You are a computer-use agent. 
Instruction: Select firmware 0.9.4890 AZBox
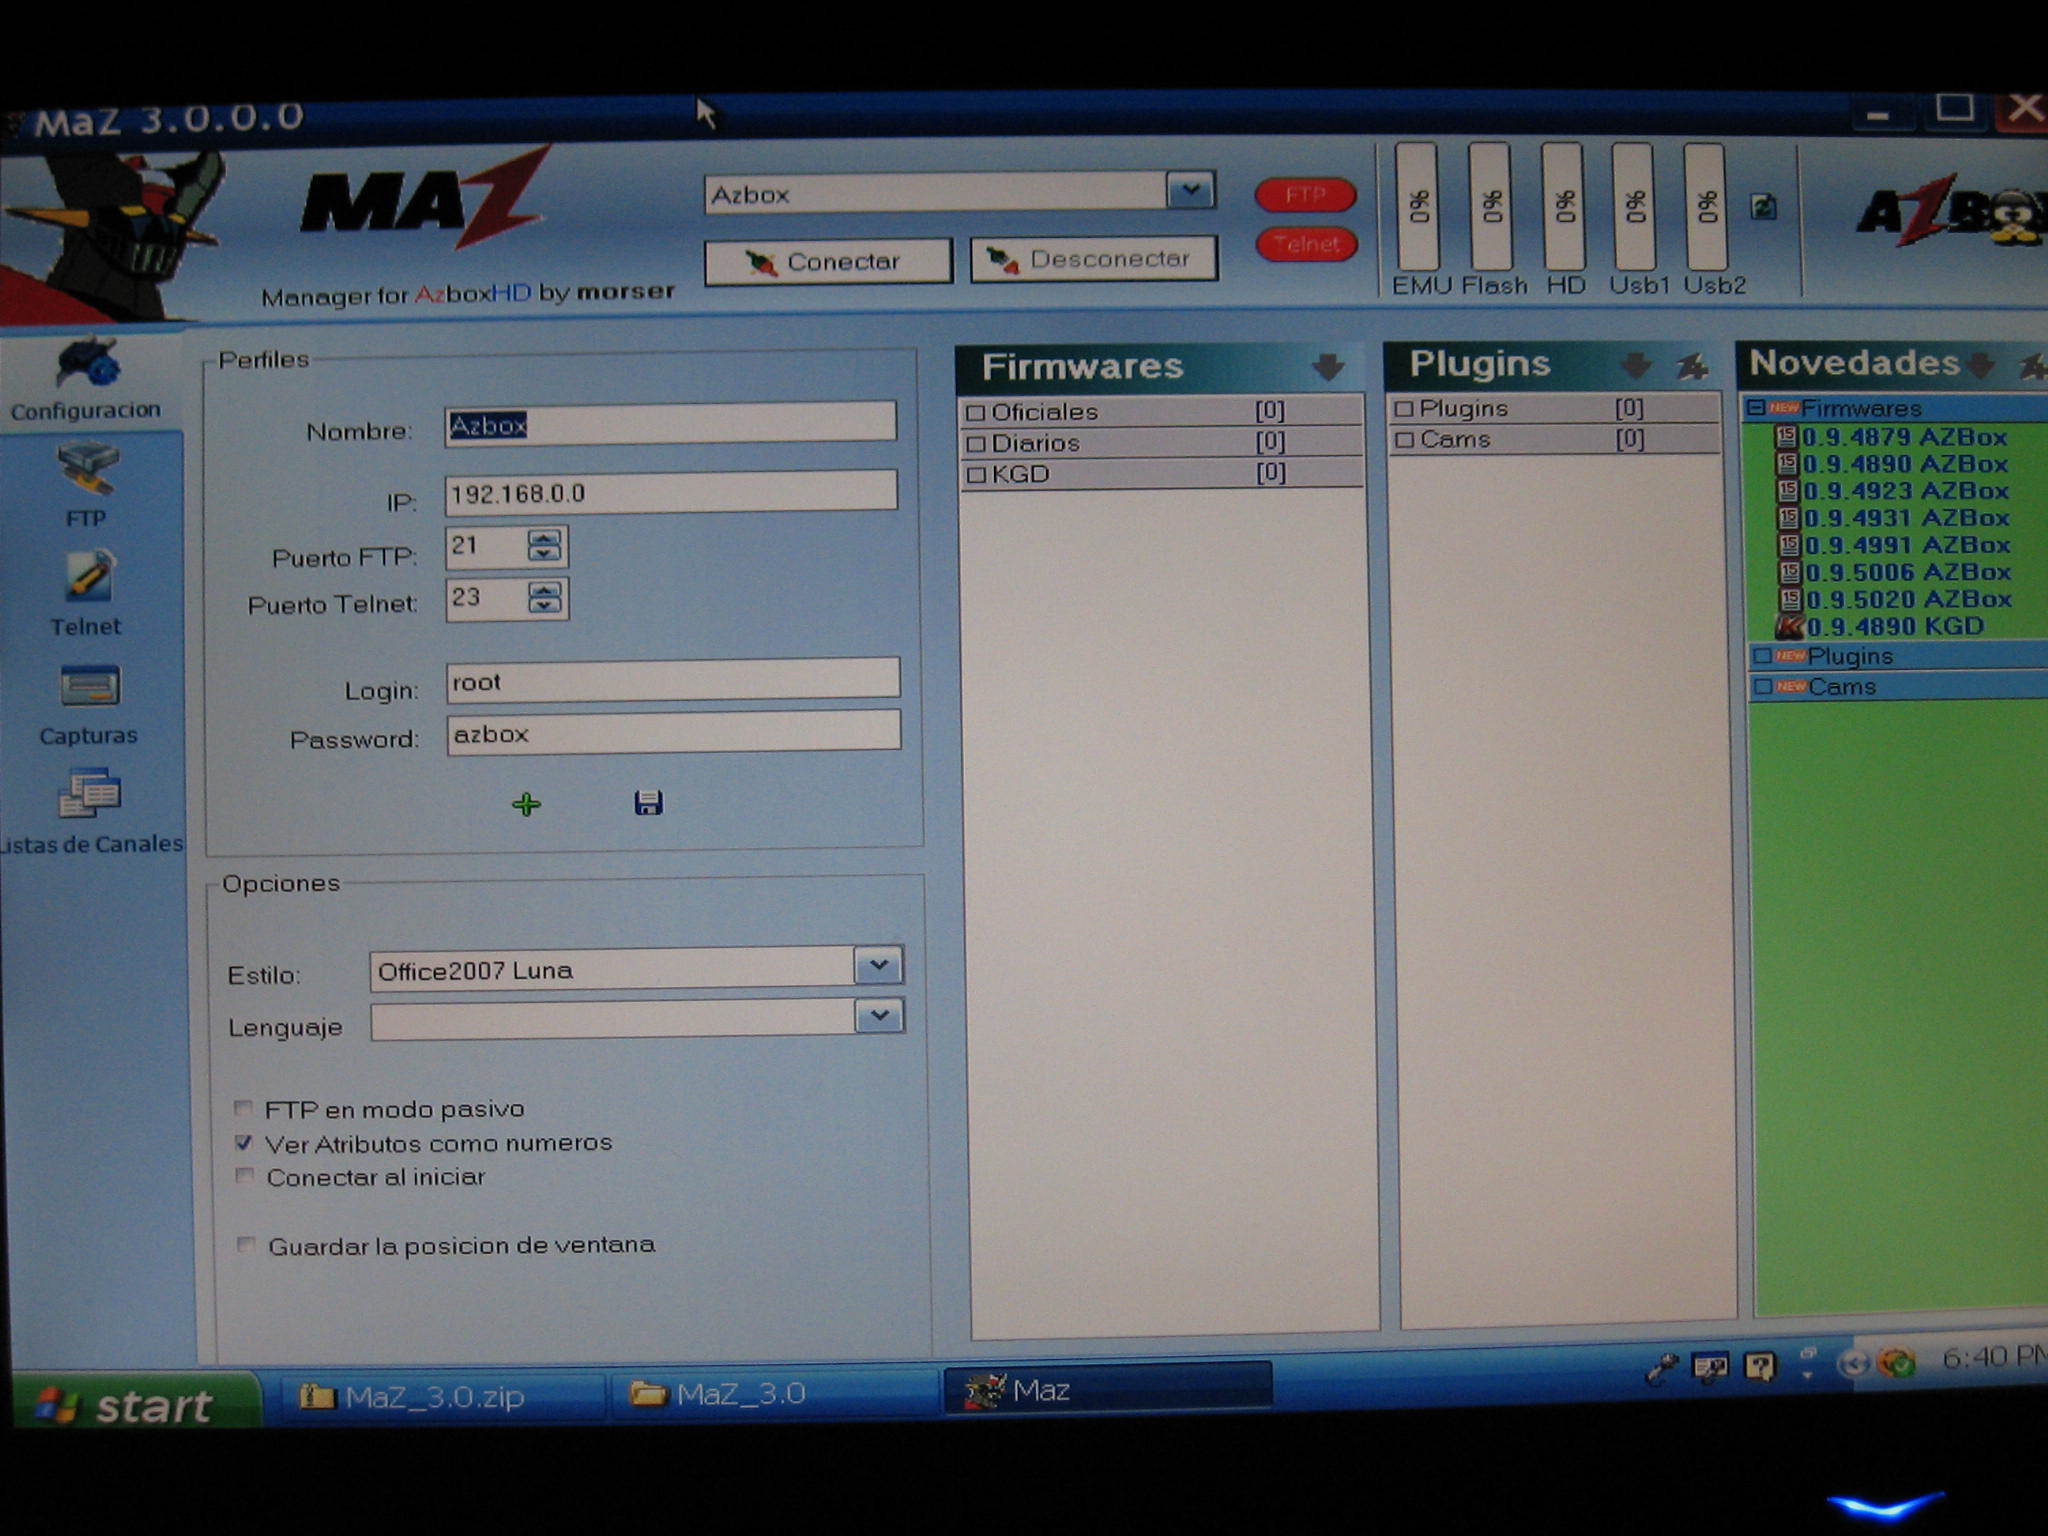point(1892,464)
